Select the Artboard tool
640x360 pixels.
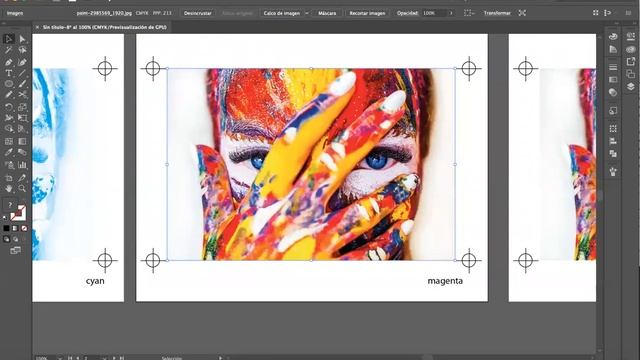(9, 178)
